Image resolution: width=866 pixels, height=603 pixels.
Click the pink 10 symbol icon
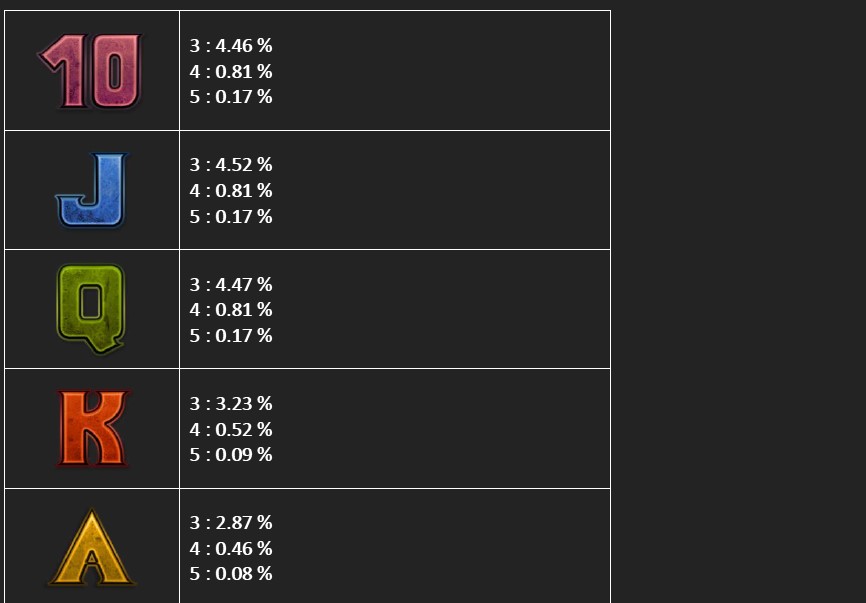click(x=91, y=71)
